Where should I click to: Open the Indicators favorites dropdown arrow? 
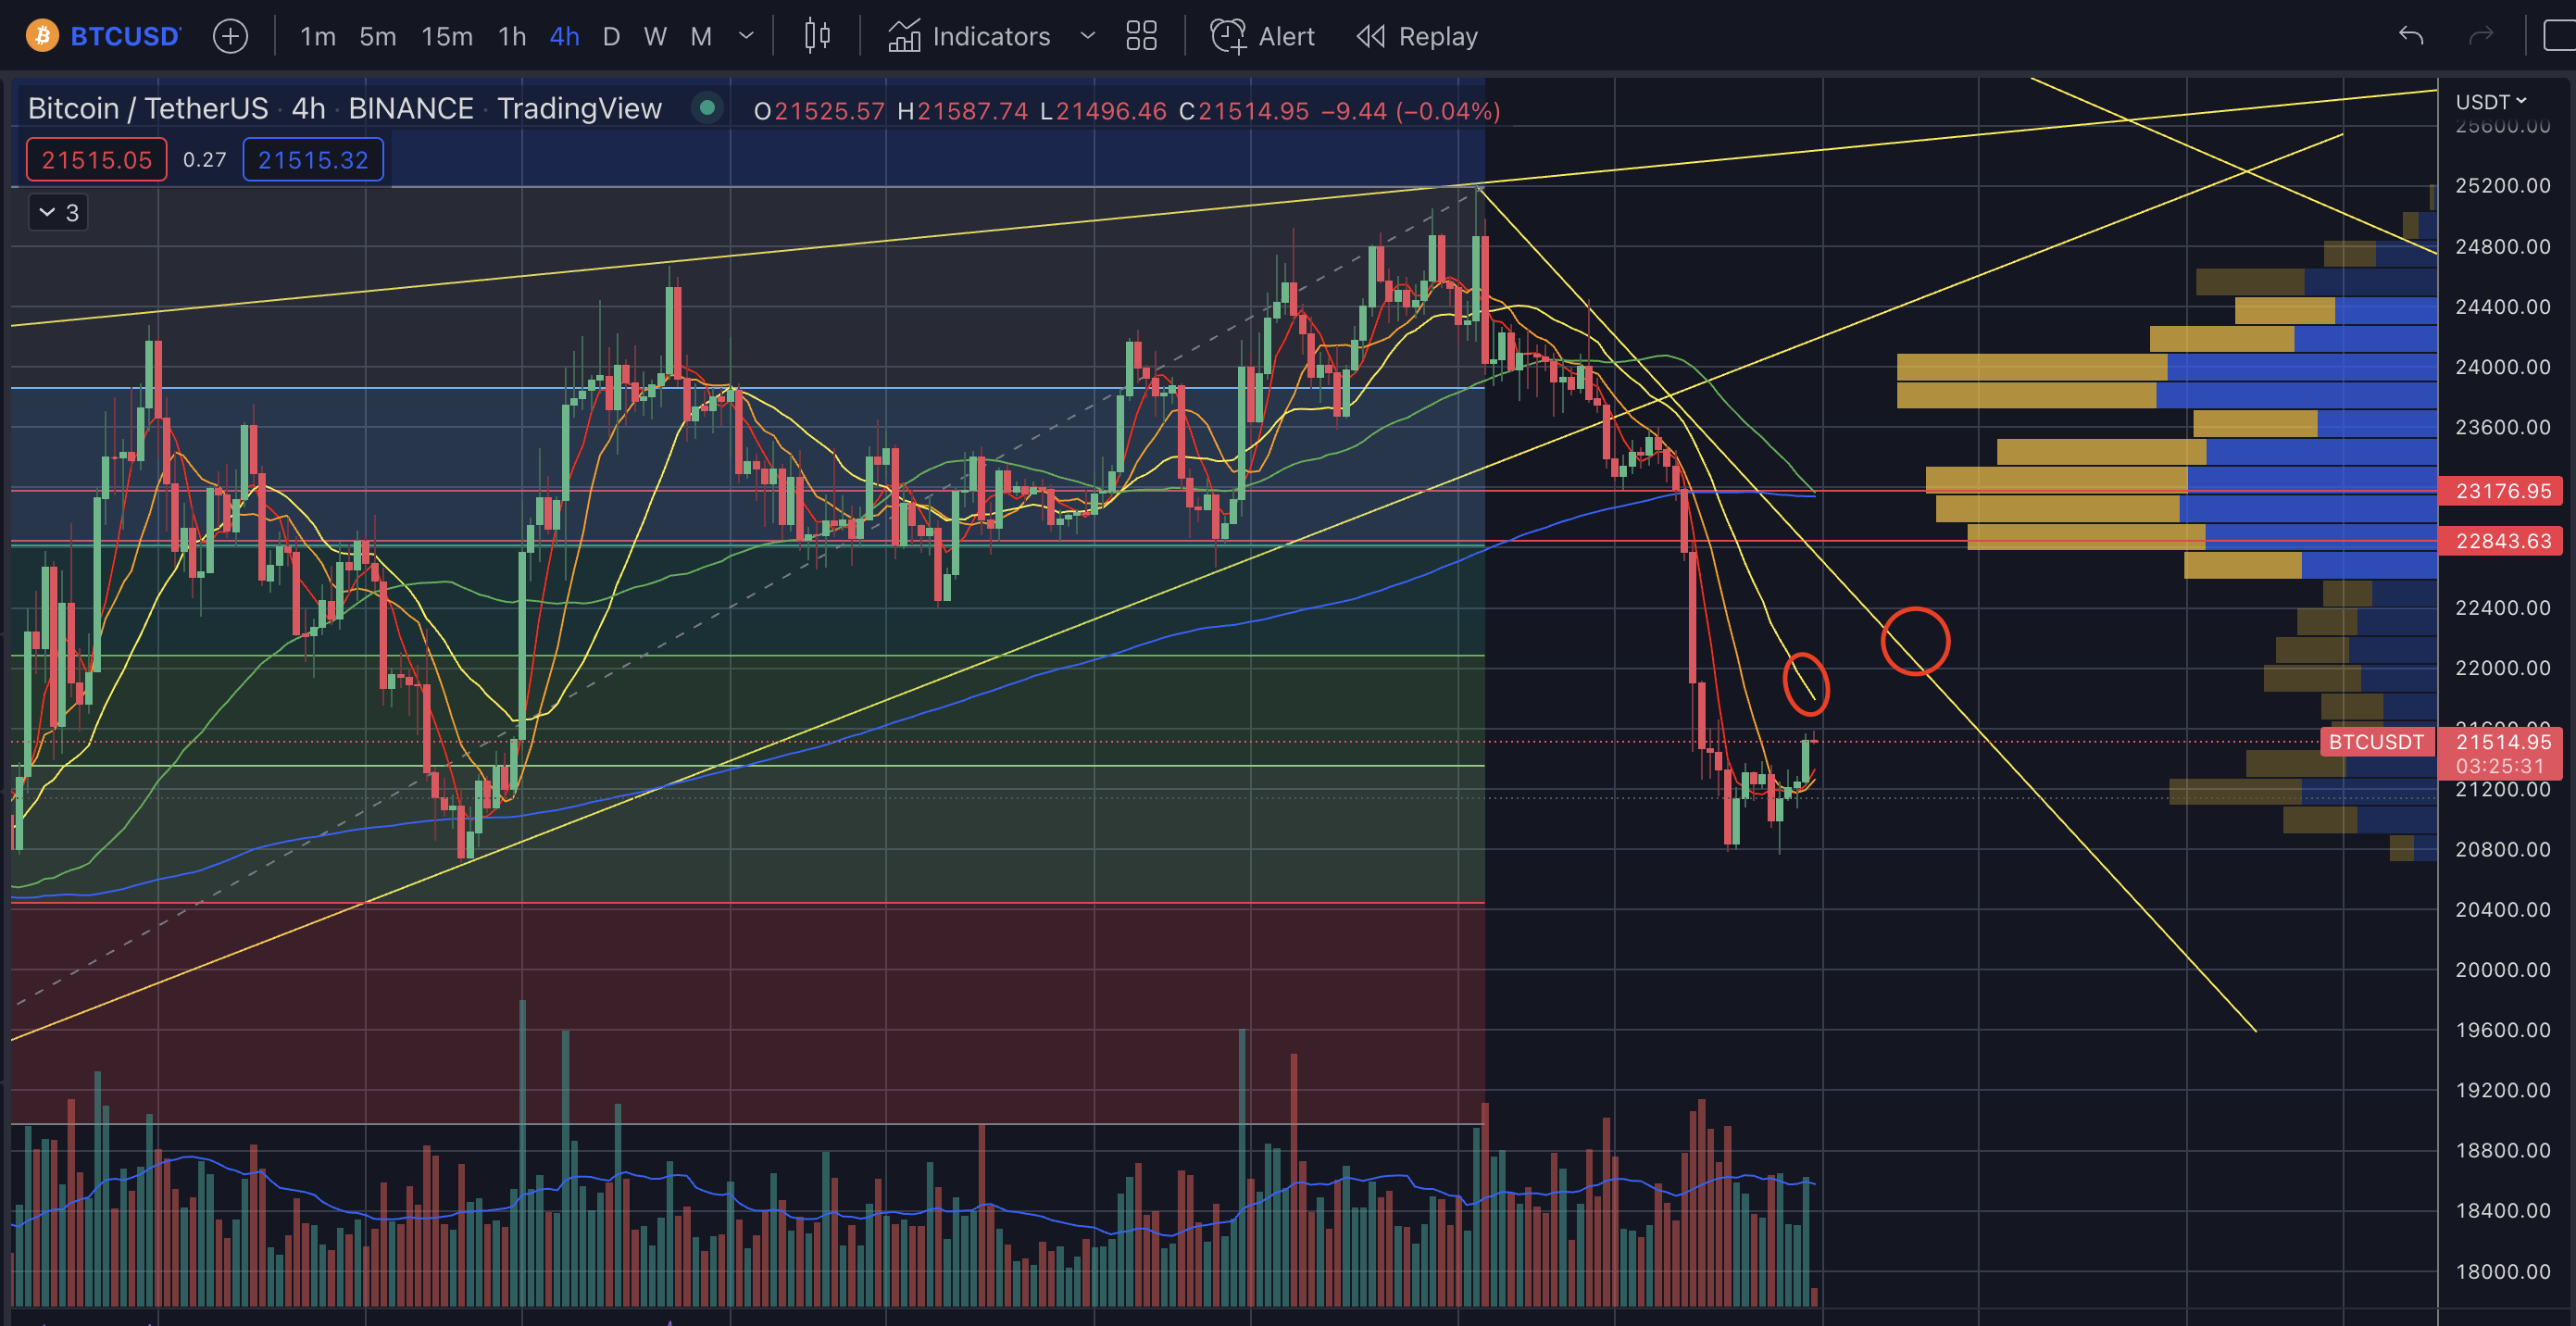(x=1088, y=37)
